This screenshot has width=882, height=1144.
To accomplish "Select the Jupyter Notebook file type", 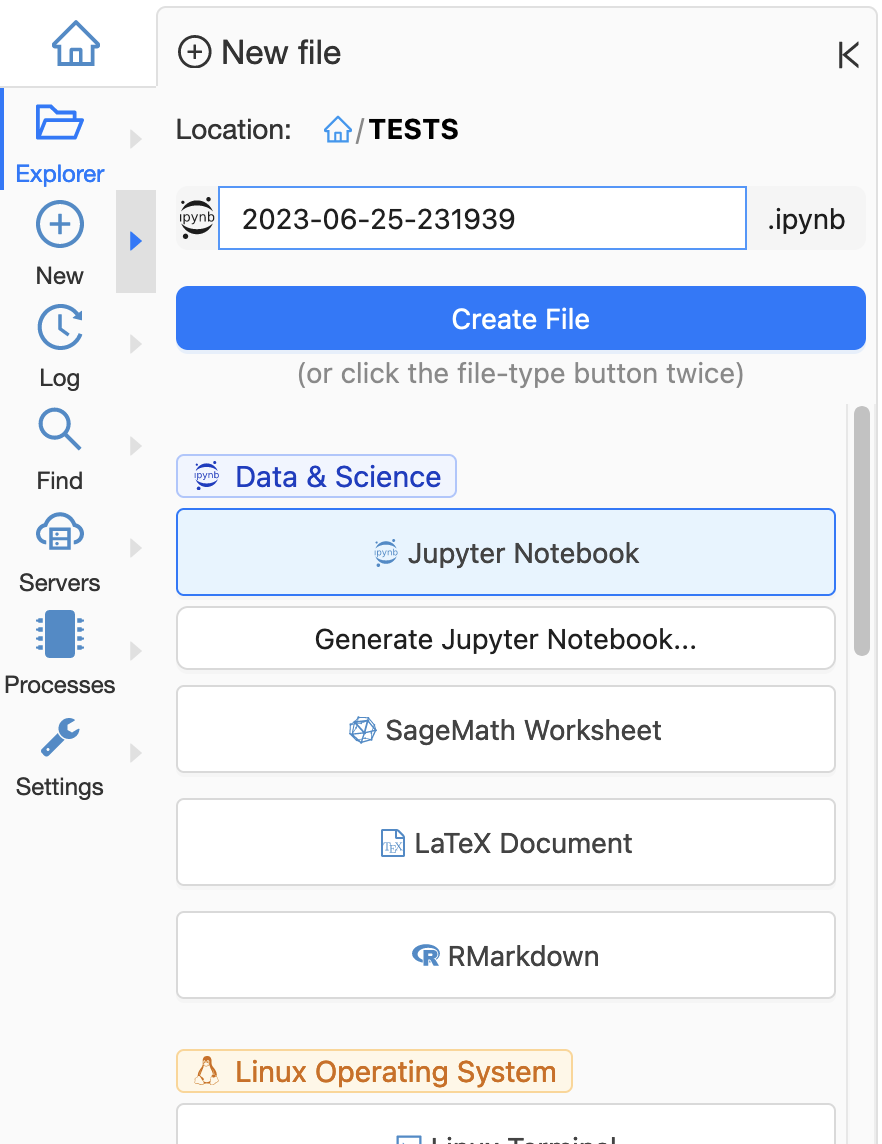I will 505,553.
